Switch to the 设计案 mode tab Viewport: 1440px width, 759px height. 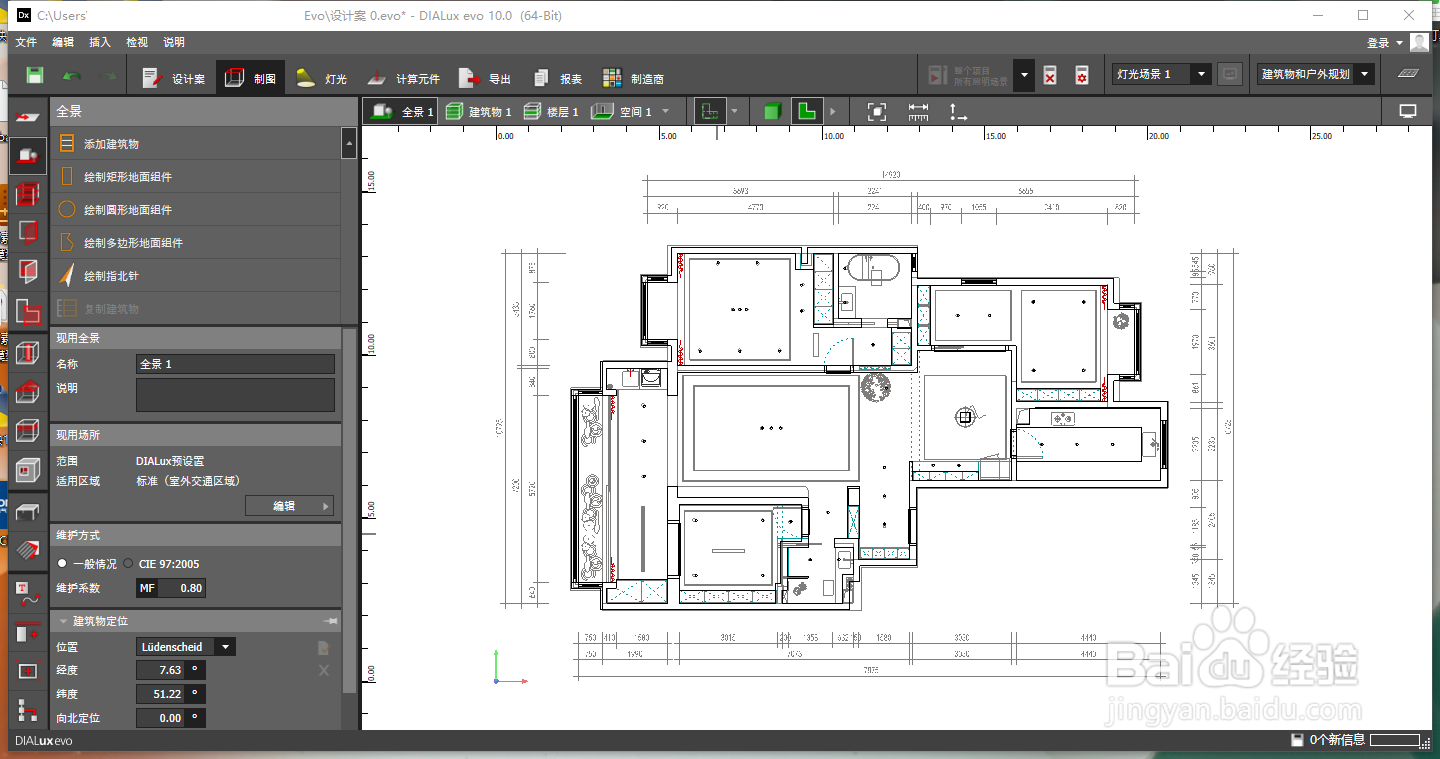tap(173, 78)
